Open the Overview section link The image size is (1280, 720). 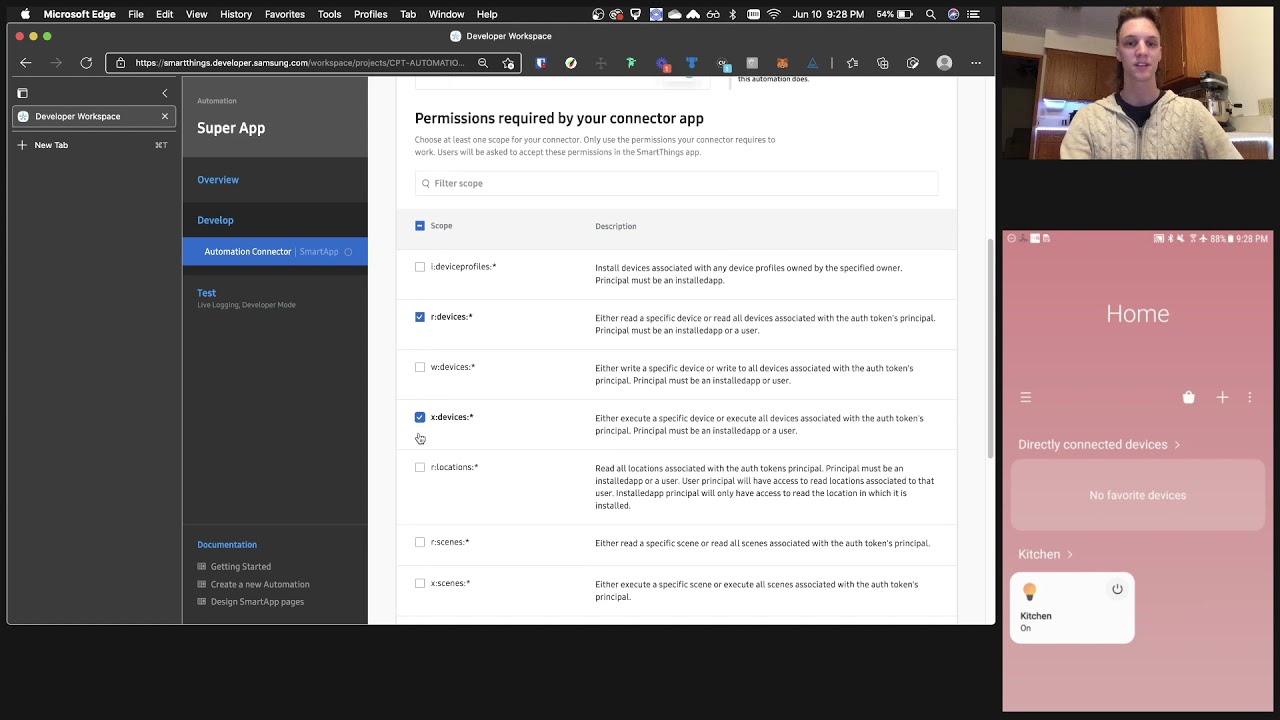pos(218,180)
